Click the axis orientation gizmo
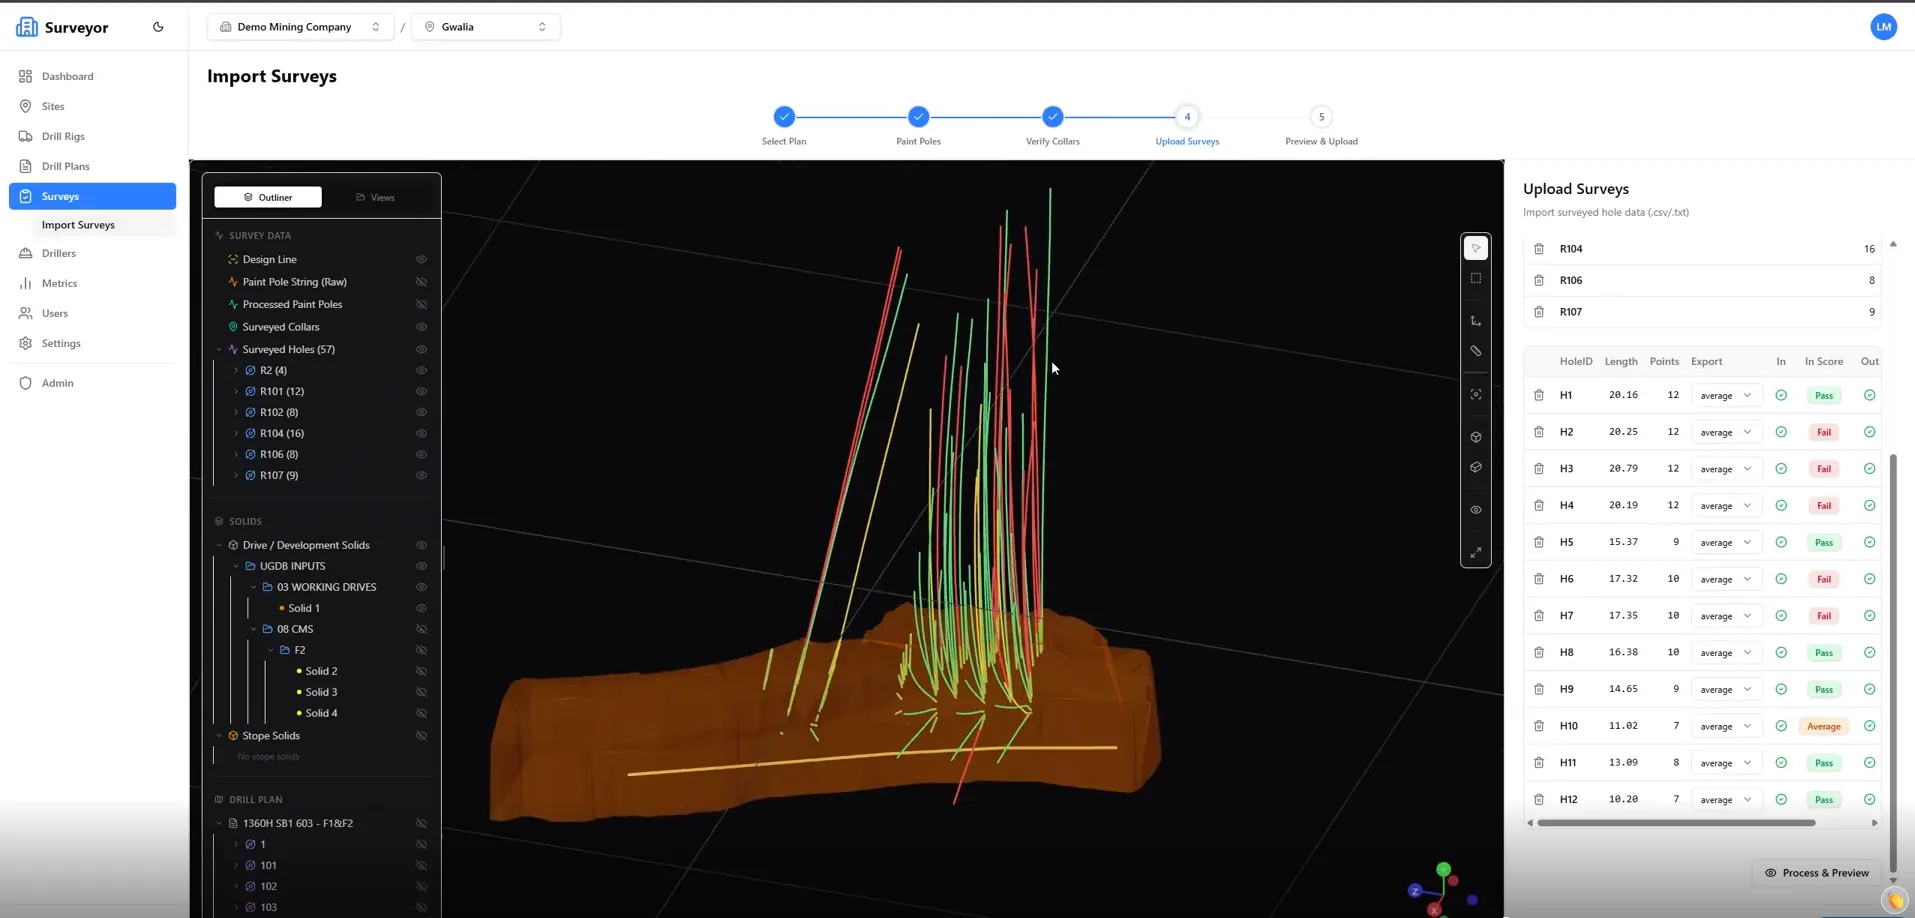 (x=1445, y=888)
